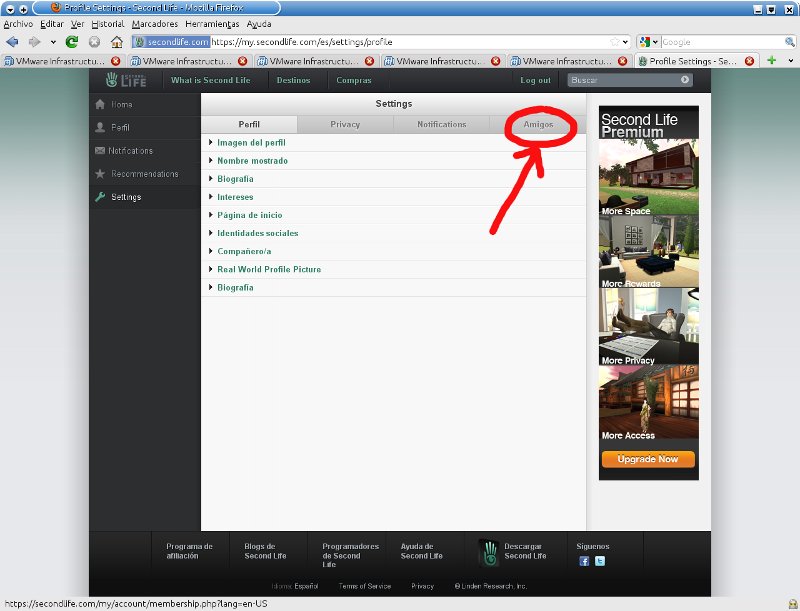800x611 pixels.
Task: Open the Marcadores menu
Action: [155, 24]
